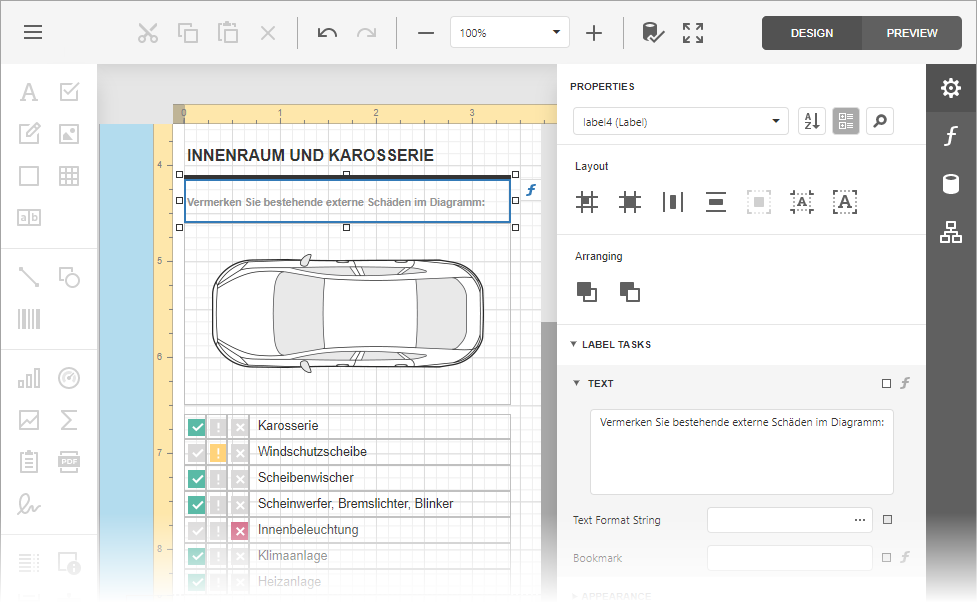Open the zoom level 100% dropdown
This screenshot has height=603, width=977.
509,32
